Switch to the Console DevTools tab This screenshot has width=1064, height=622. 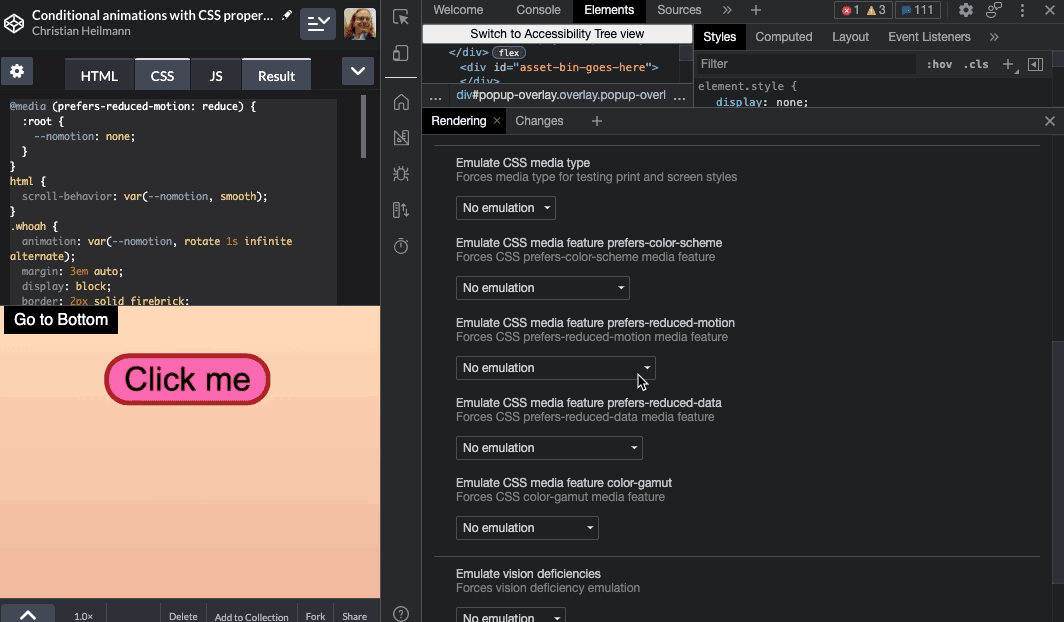coord(538,10)
